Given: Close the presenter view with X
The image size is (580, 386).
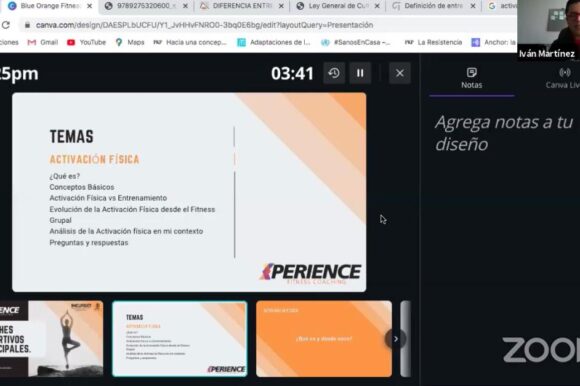Looking at the screenshot, I should point(400,73).
